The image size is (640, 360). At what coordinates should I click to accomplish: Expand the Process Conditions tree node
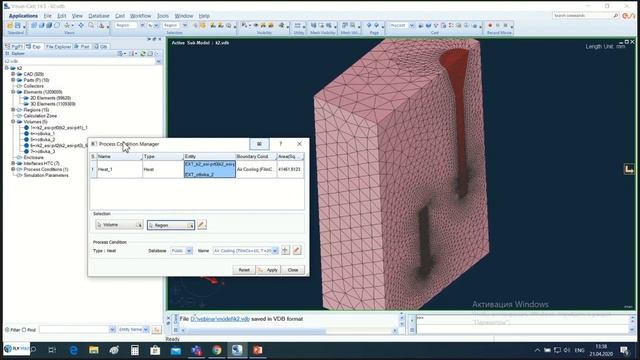(13, 169)
